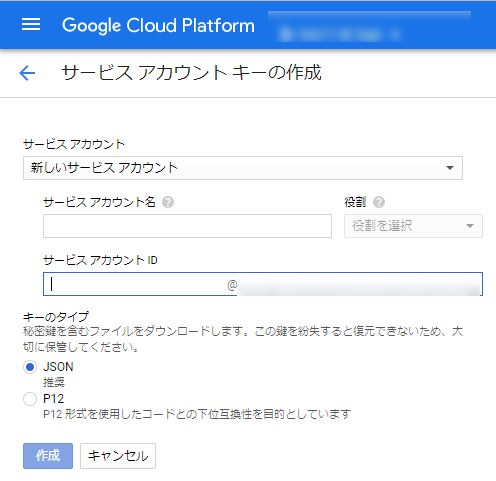Click the P12 形式 compatibility description text
Viewport: 496px width, 481px height.
click(x=197, y=414)
